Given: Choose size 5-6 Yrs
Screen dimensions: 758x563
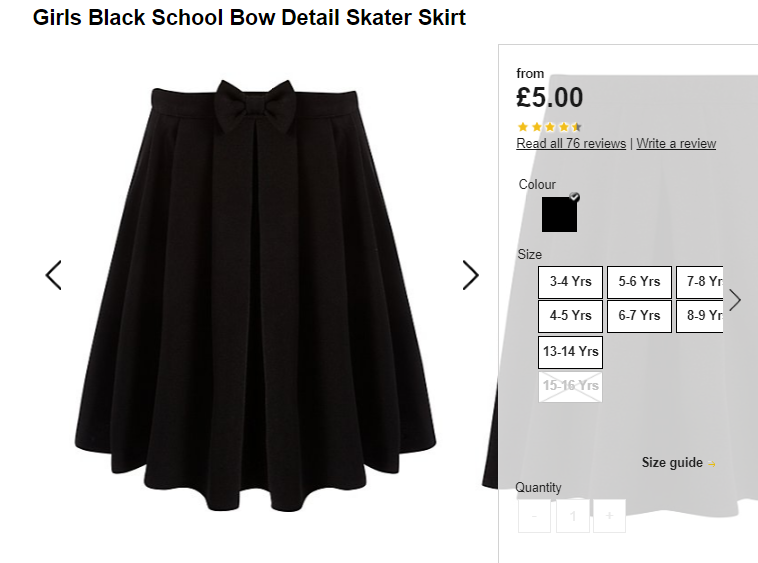Looking at the screenshot, I should (x=639, y=282).
